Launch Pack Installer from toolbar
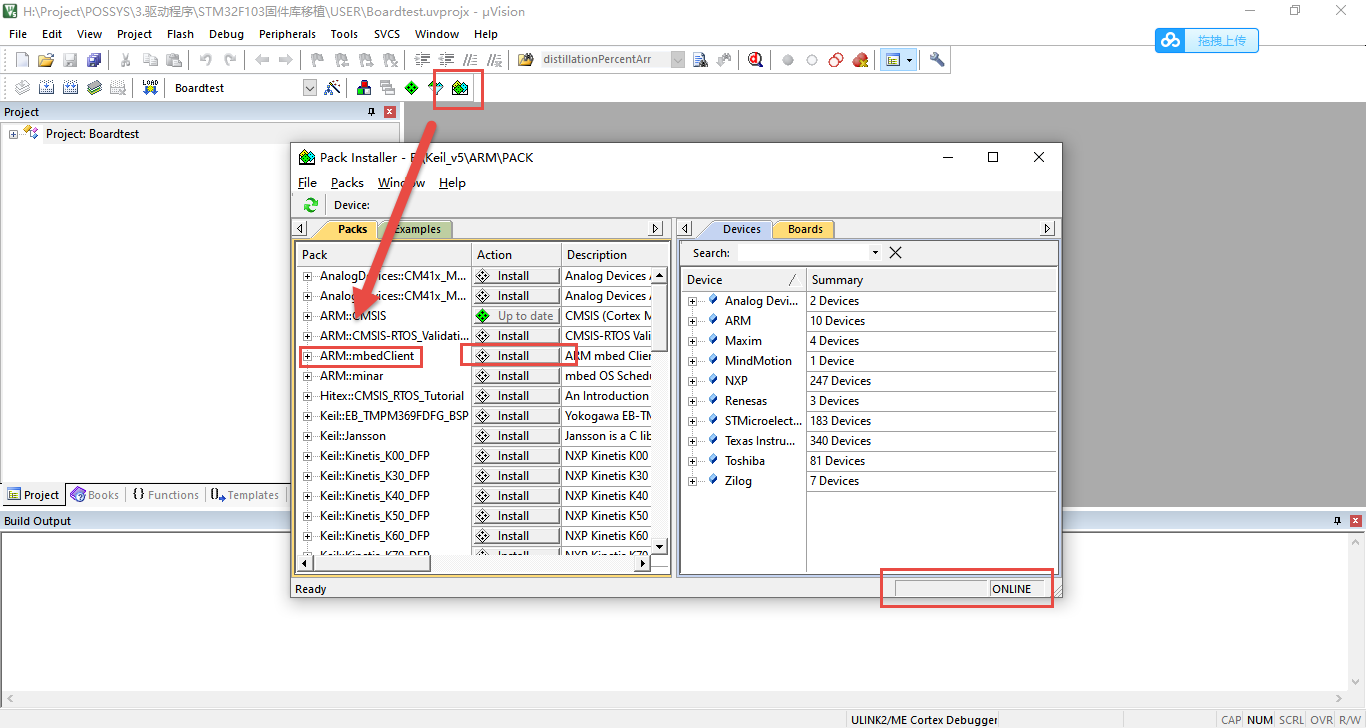 pos(460,88)
